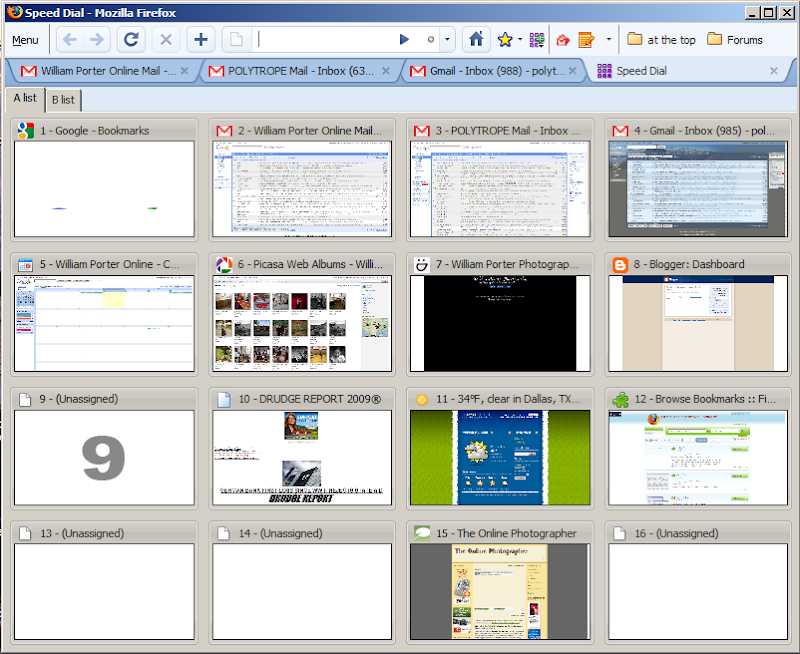
Task: Go to the Home page
Action: tap(476, 40)
